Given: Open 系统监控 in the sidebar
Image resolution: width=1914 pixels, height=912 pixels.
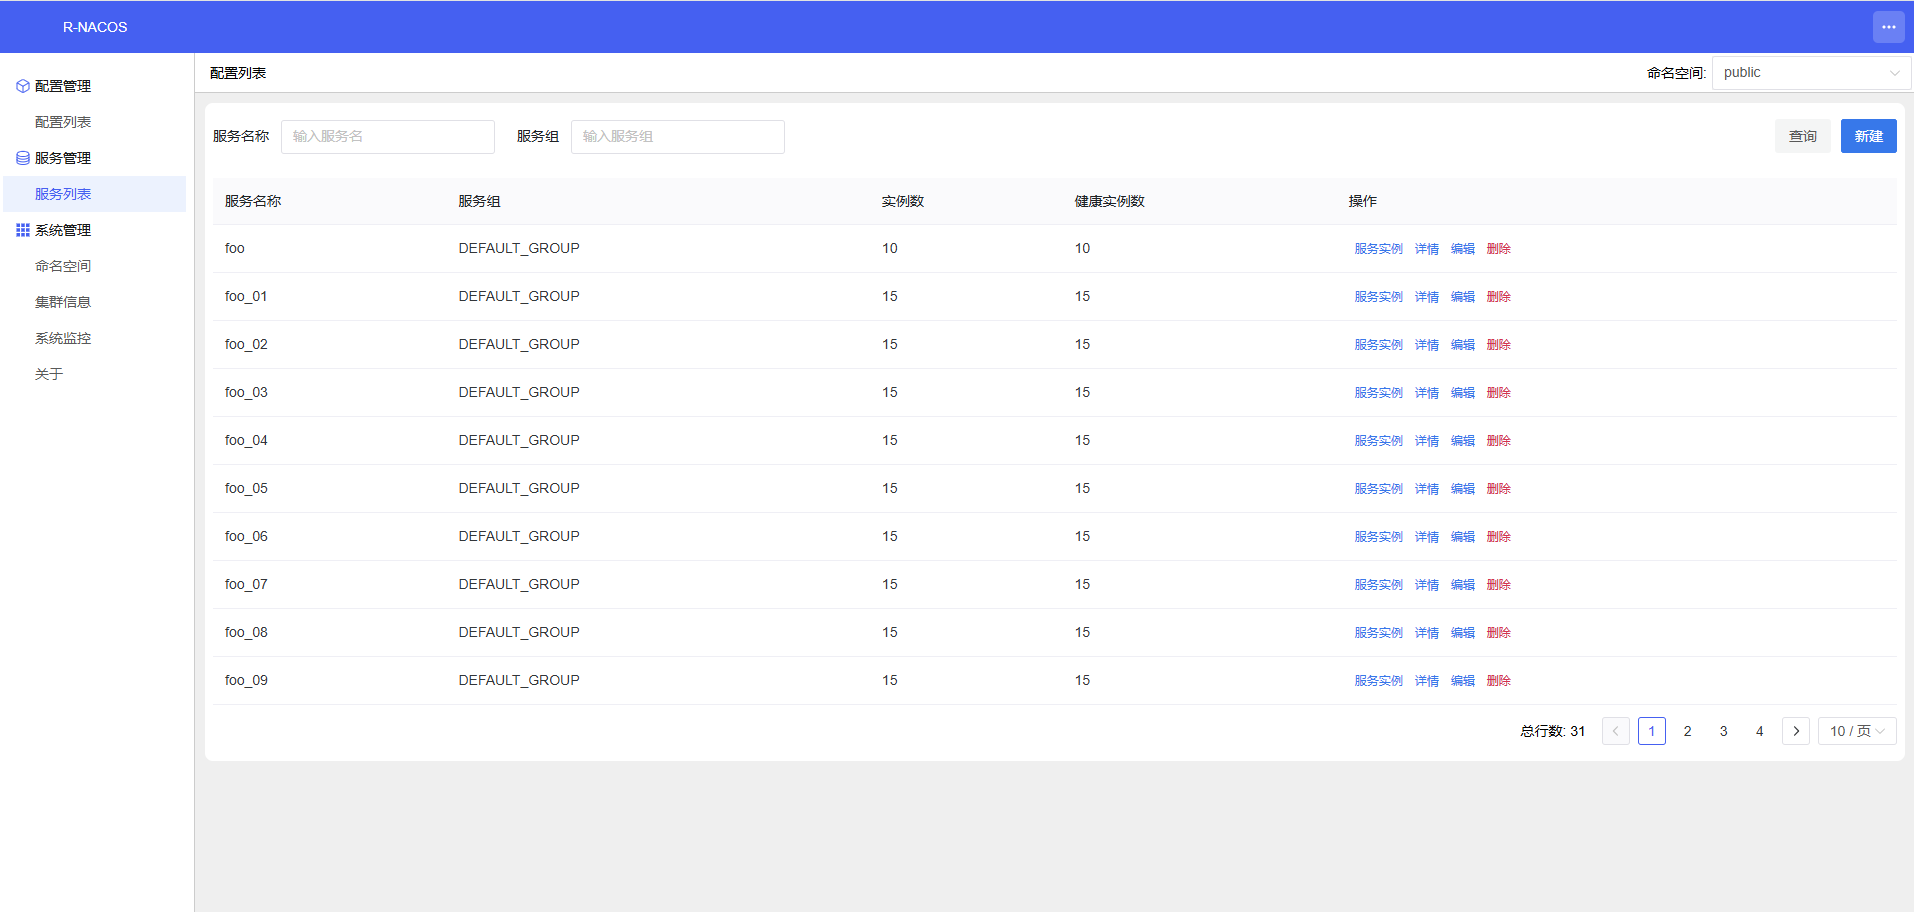Looking at the screenshot, I should [x=63, y=338].
